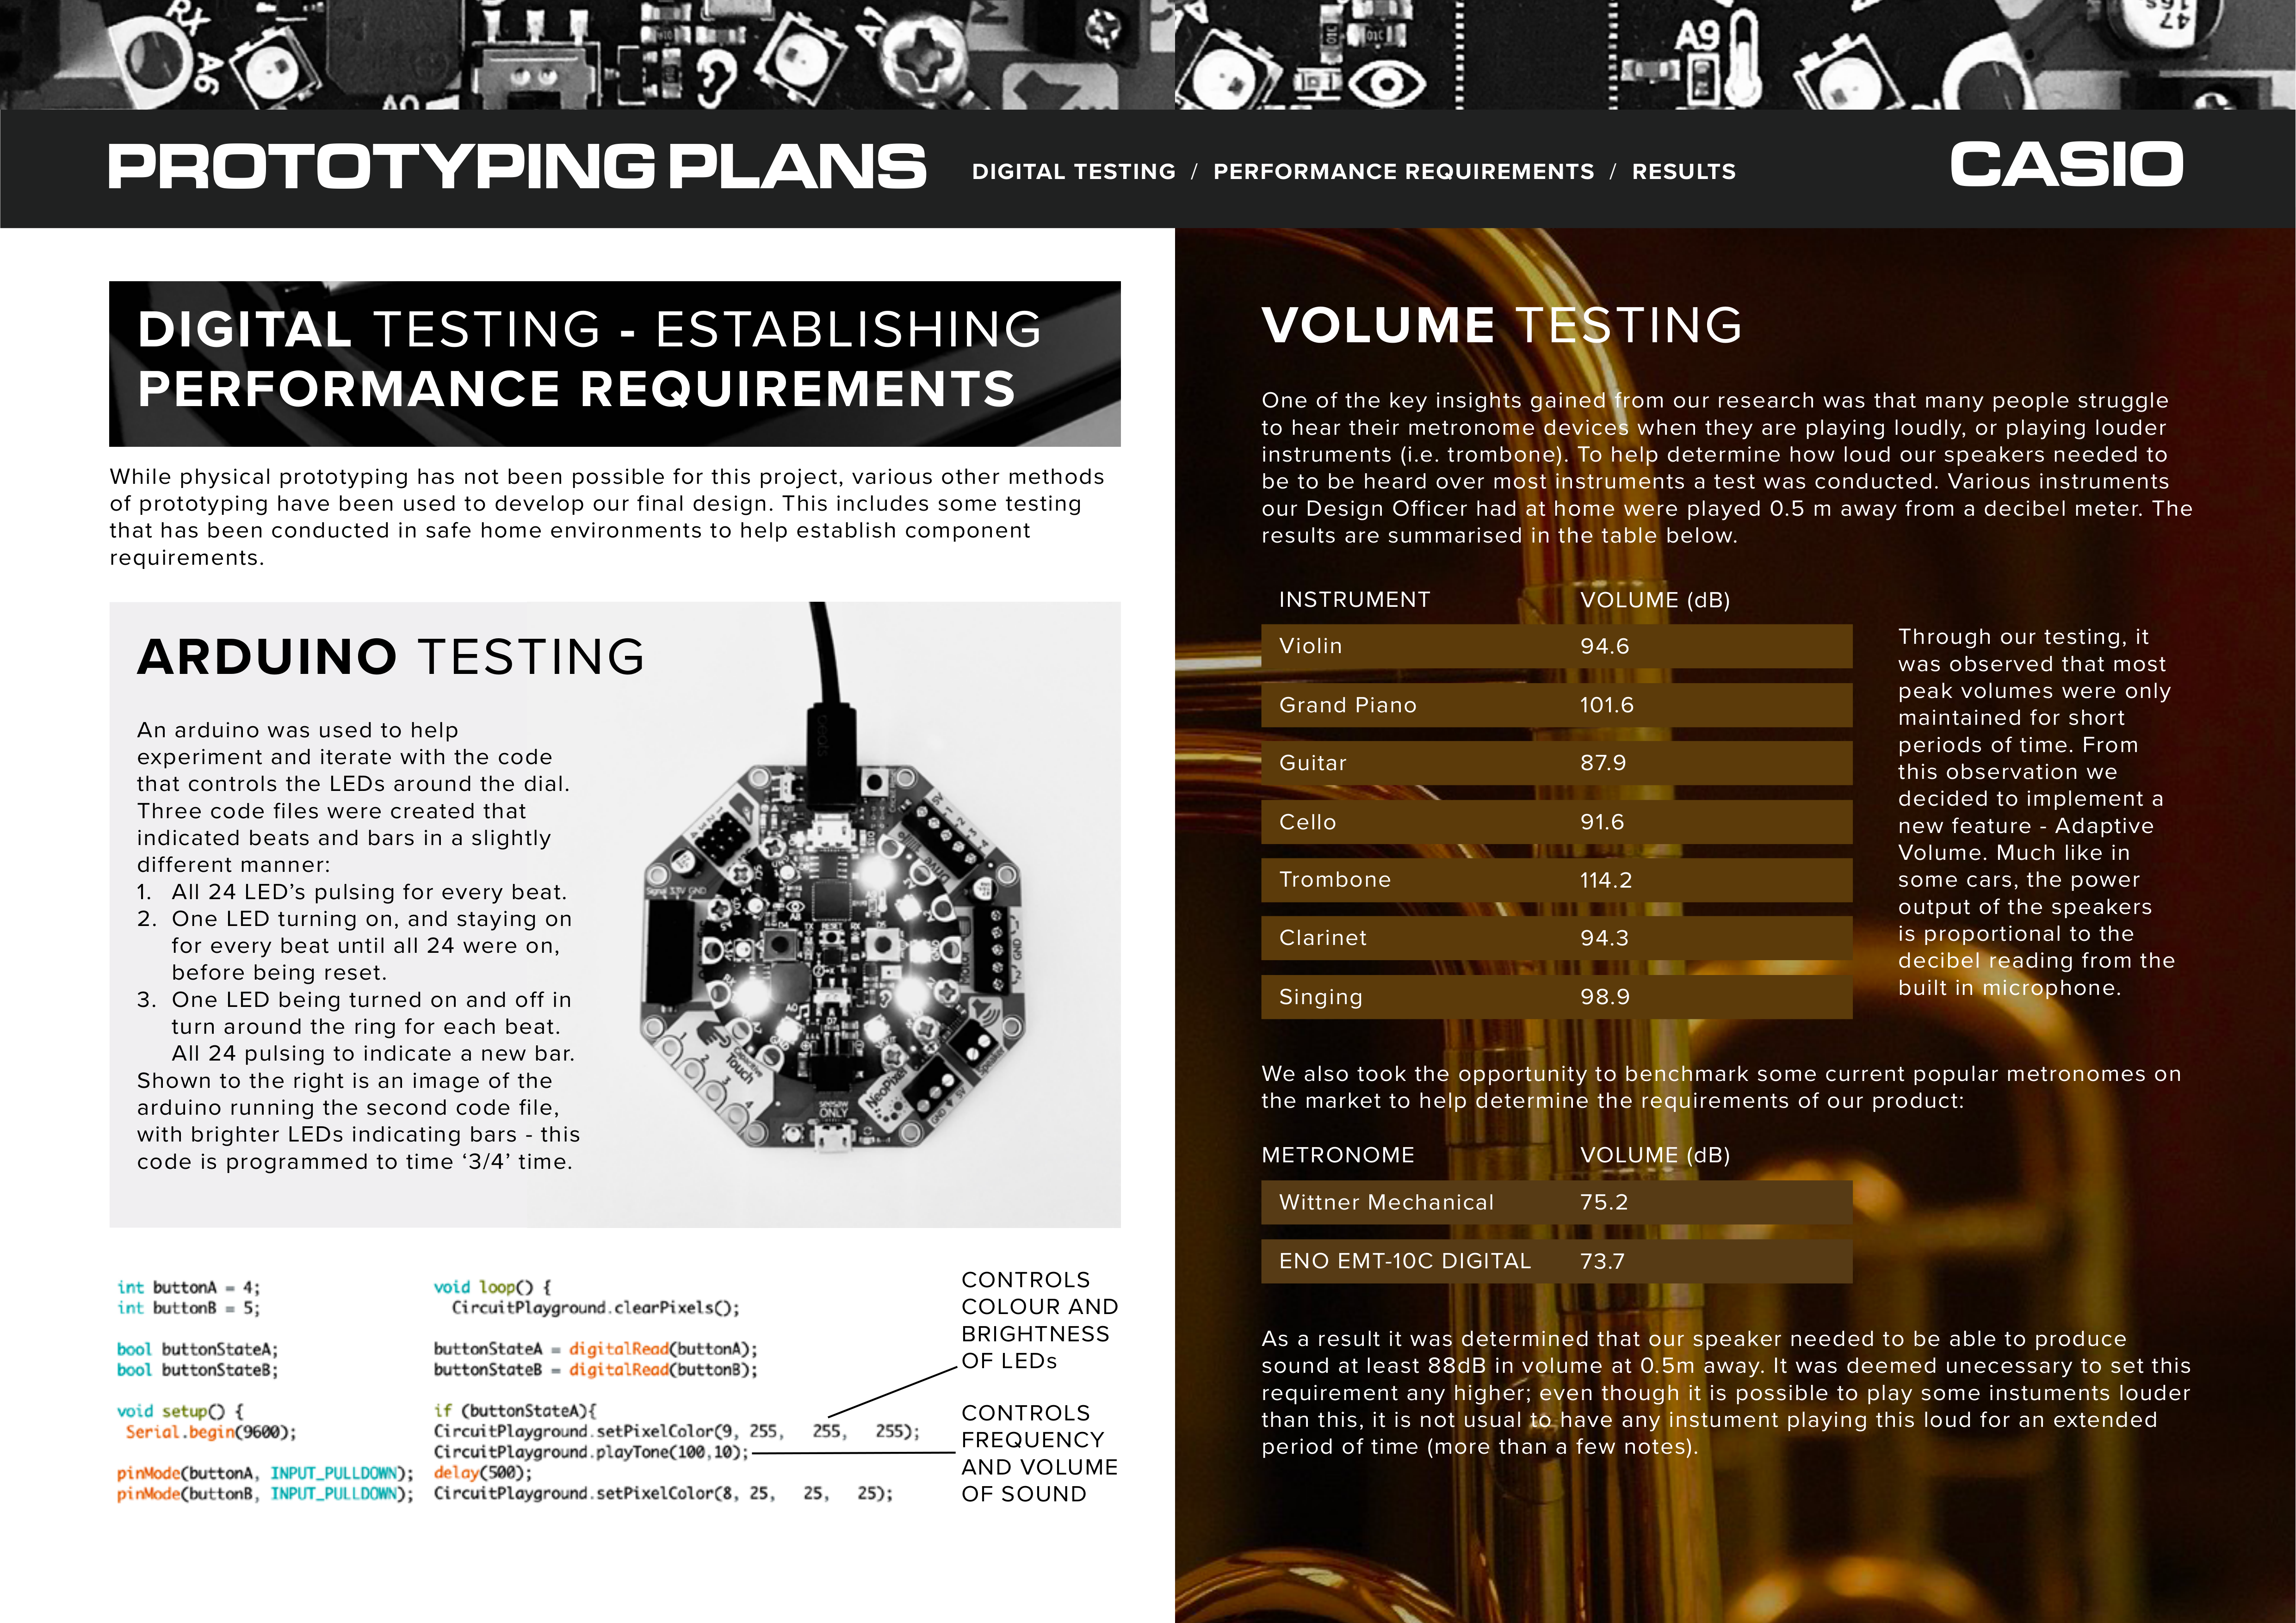Open the RESULTS breadcrumb link
The height and width of the screenshot is (1623, 2296).
pyautogui.click(x=1683, y=172)
